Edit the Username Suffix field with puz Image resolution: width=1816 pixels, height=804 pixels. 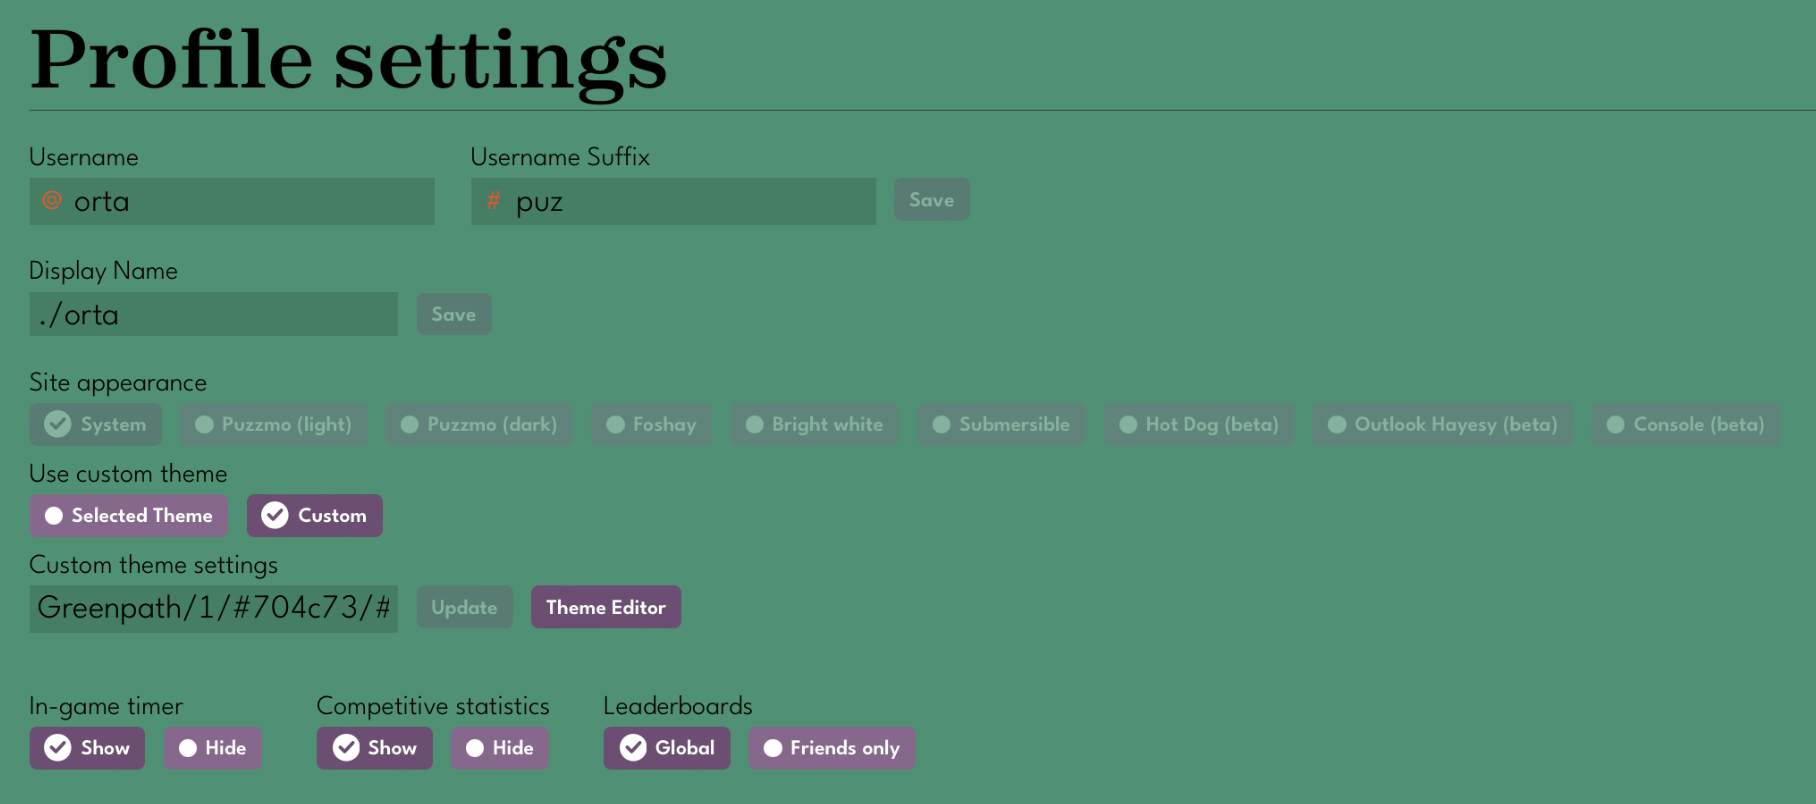[x=673, y=201]
